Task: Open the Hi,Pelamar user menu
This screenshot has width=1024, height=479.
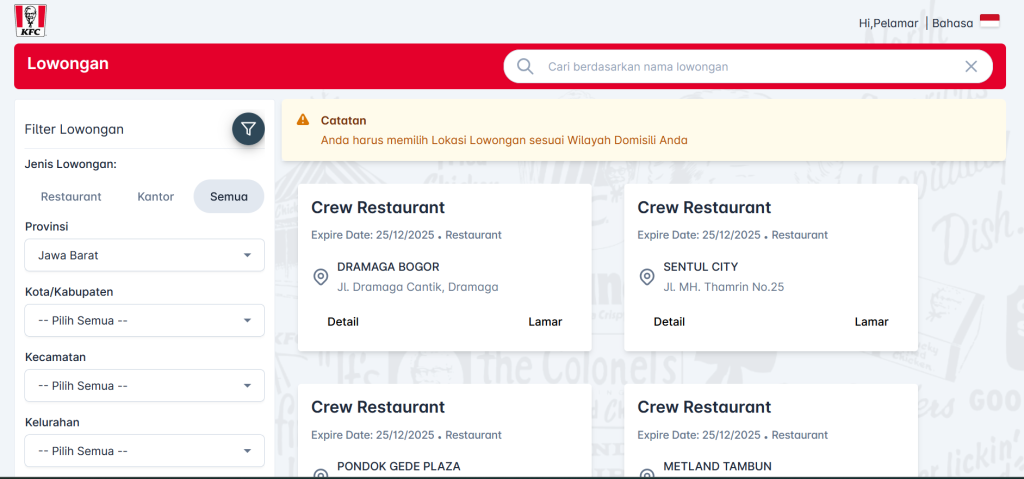Action: 888,23
